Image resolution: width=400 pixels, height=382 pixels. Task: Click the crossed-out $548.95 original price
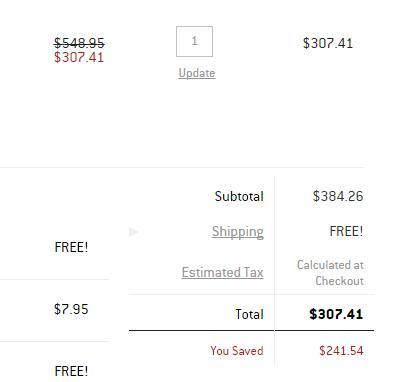(79, 43)
